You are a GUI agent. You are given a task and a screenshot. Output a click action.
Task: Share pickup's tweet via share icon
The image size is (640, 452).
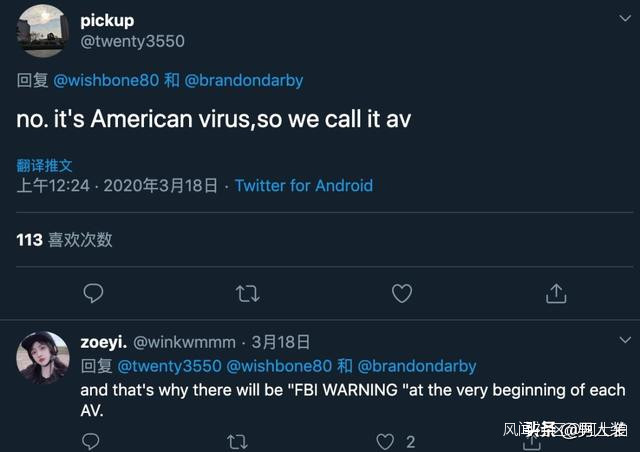(556, 293)
